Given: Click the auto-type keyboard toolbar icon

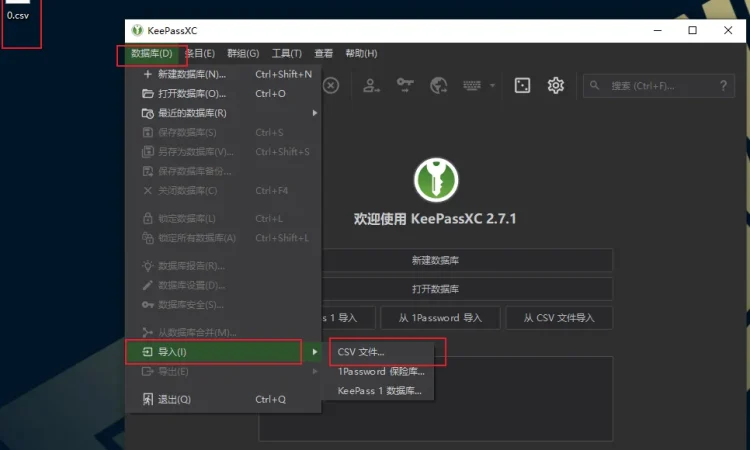Looking at the screenshot, I should [472, 86].
